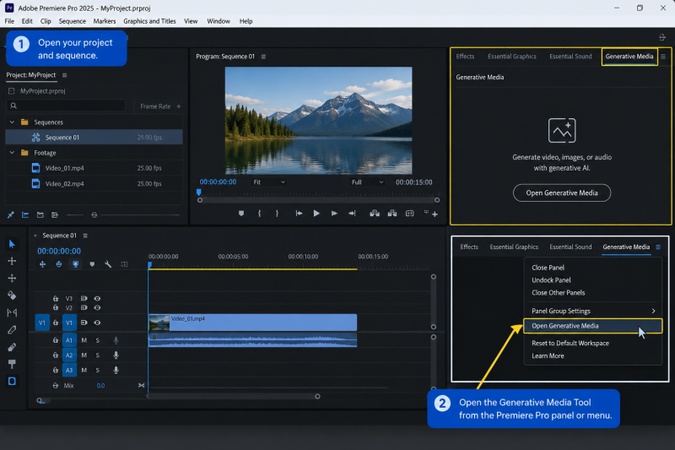Choose Close Panel from the context menu
Viewport: 675px width, 450px height.
click(548, 267)
